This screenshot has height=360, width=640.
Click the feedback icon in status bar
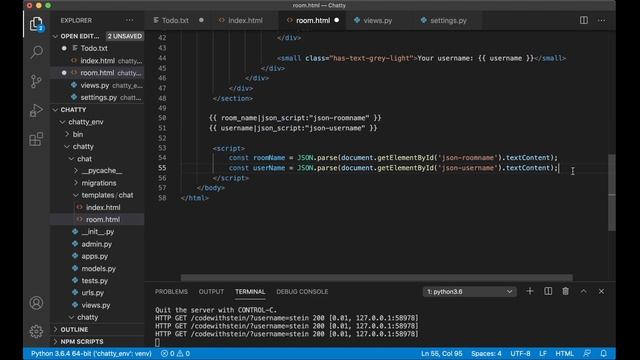[587, 353]
